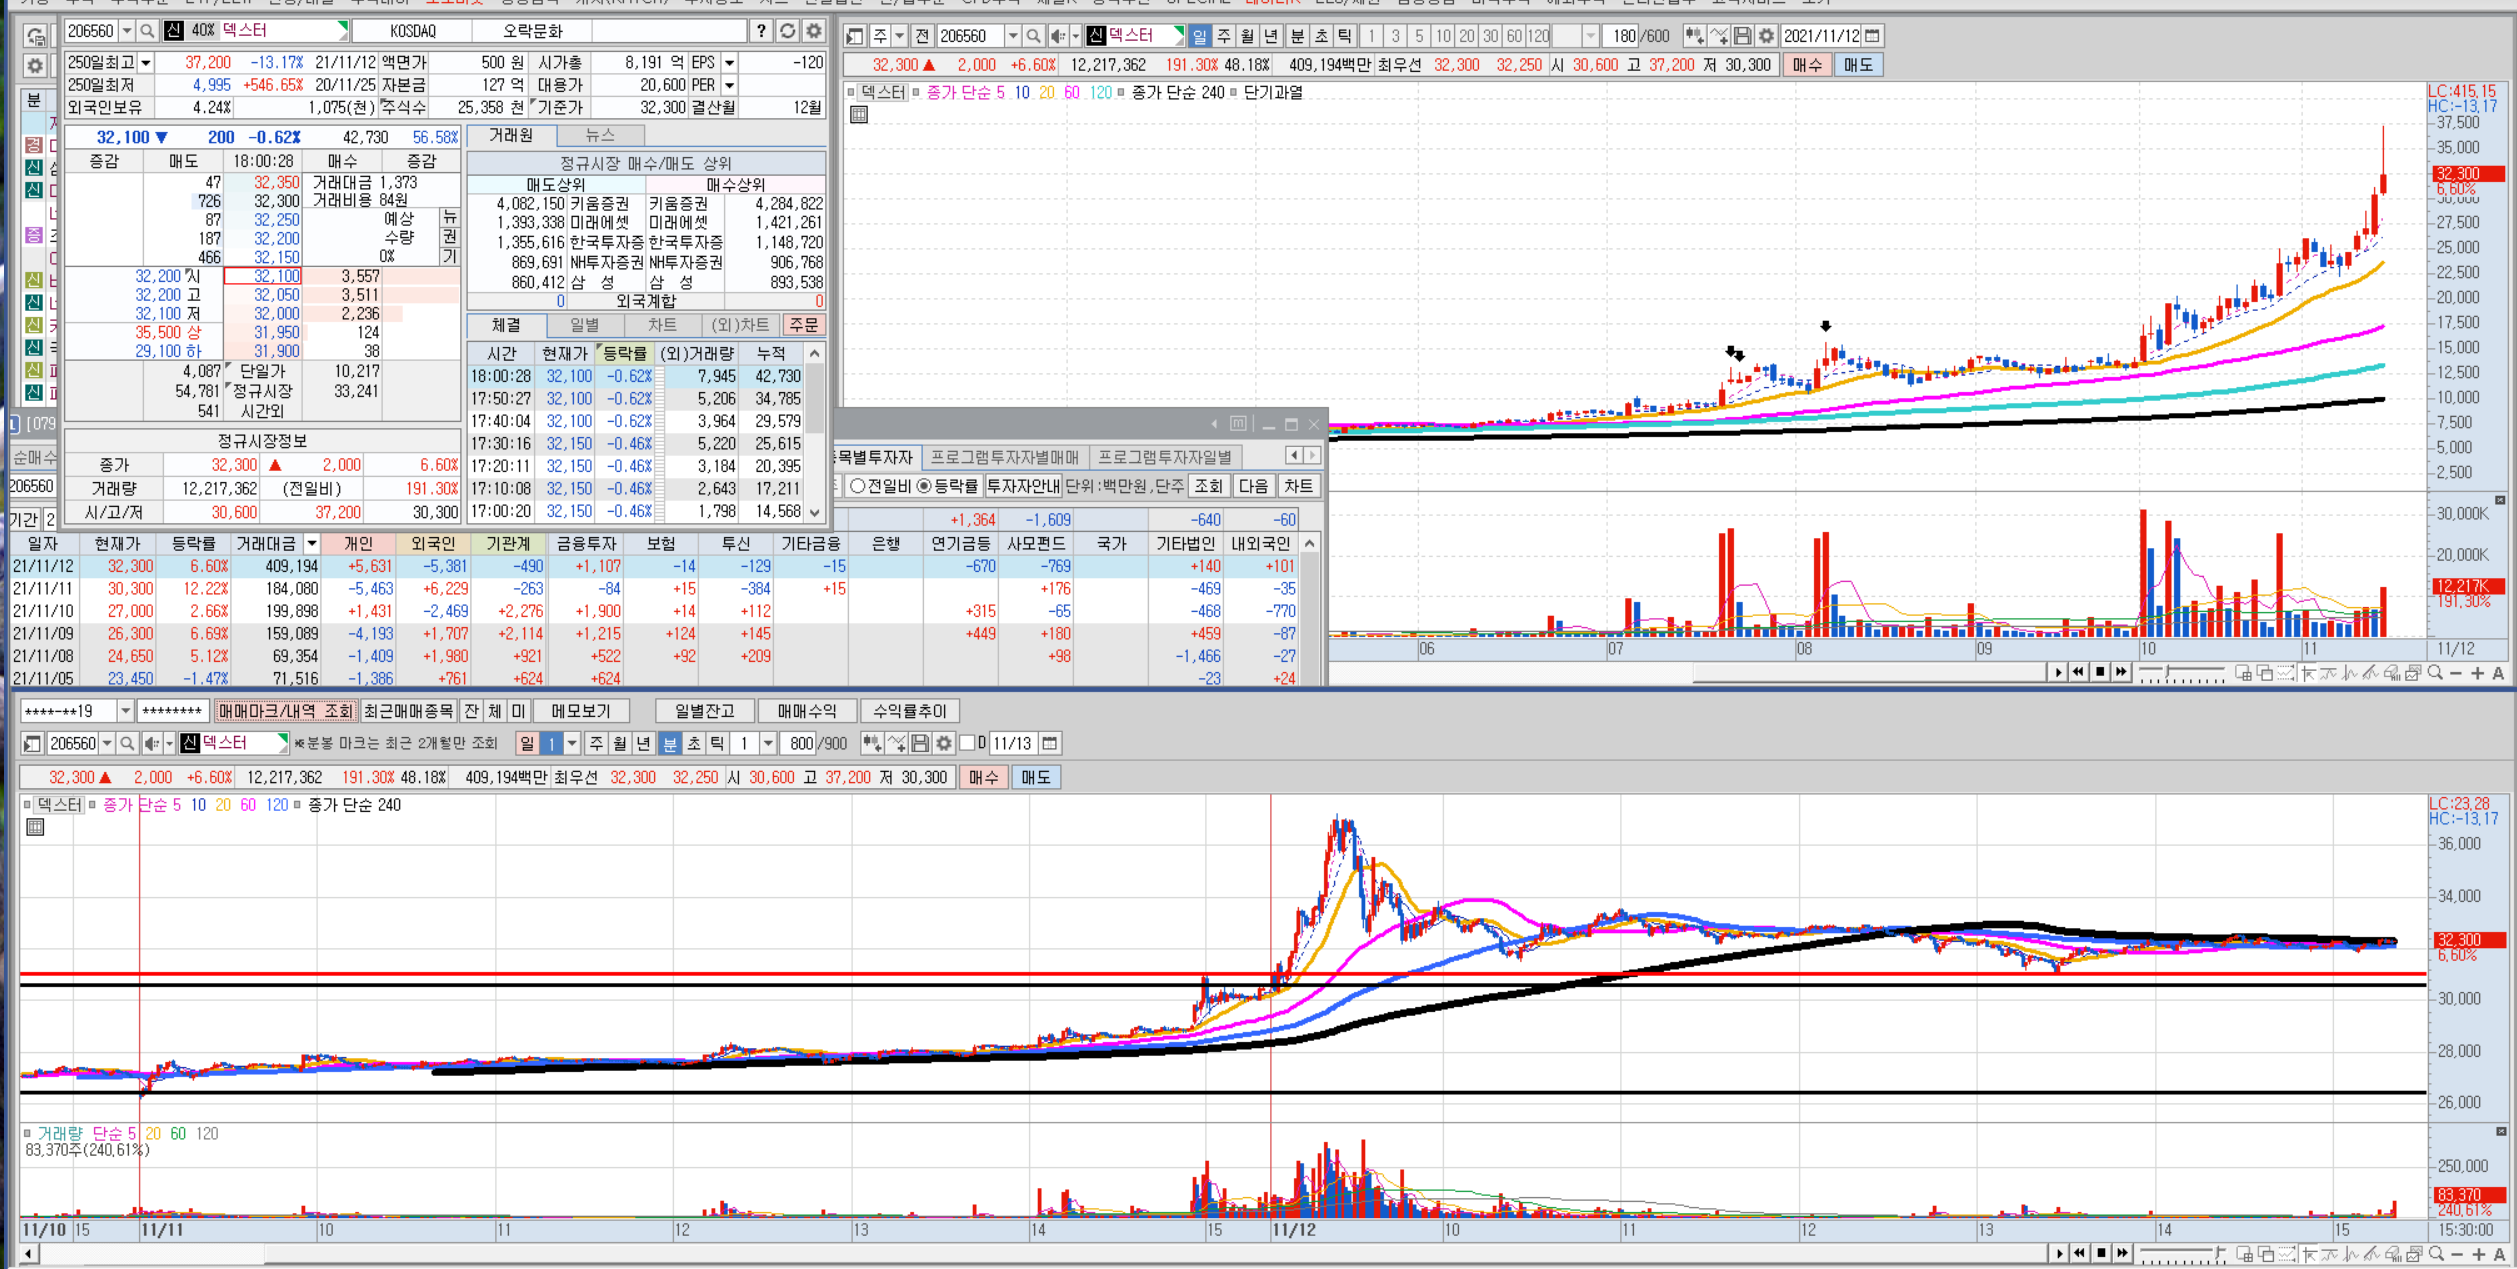Viewport: 2517px width, 1269px height.
Task: Open 메모보기 button
Action: [581, 711]
